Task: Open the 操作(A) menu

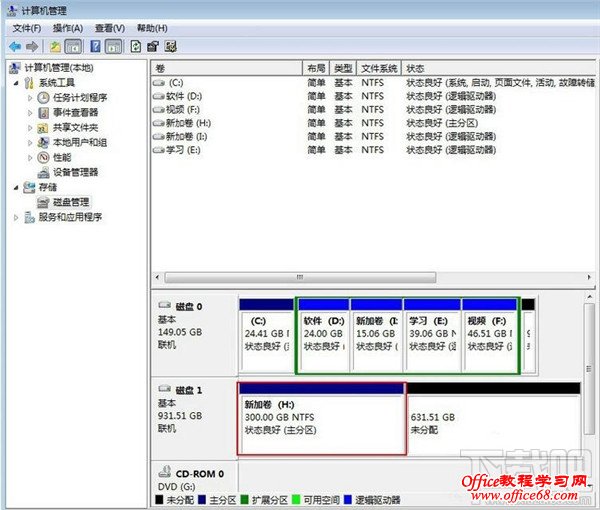Action: point(68,28)
